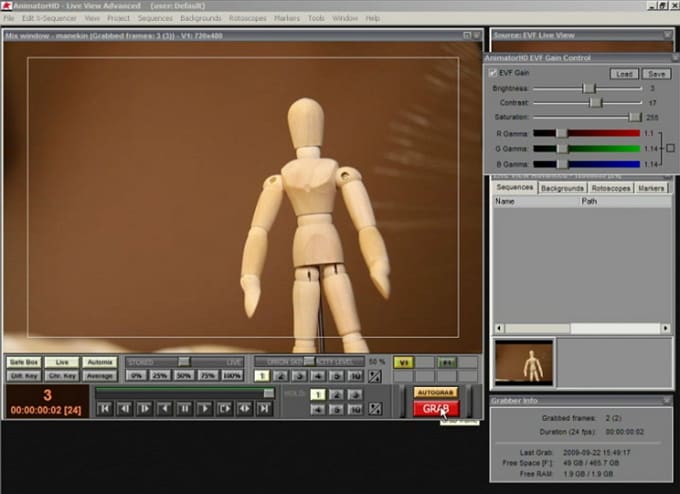Click the sequences list right scroll arrow

coord(665,328)
